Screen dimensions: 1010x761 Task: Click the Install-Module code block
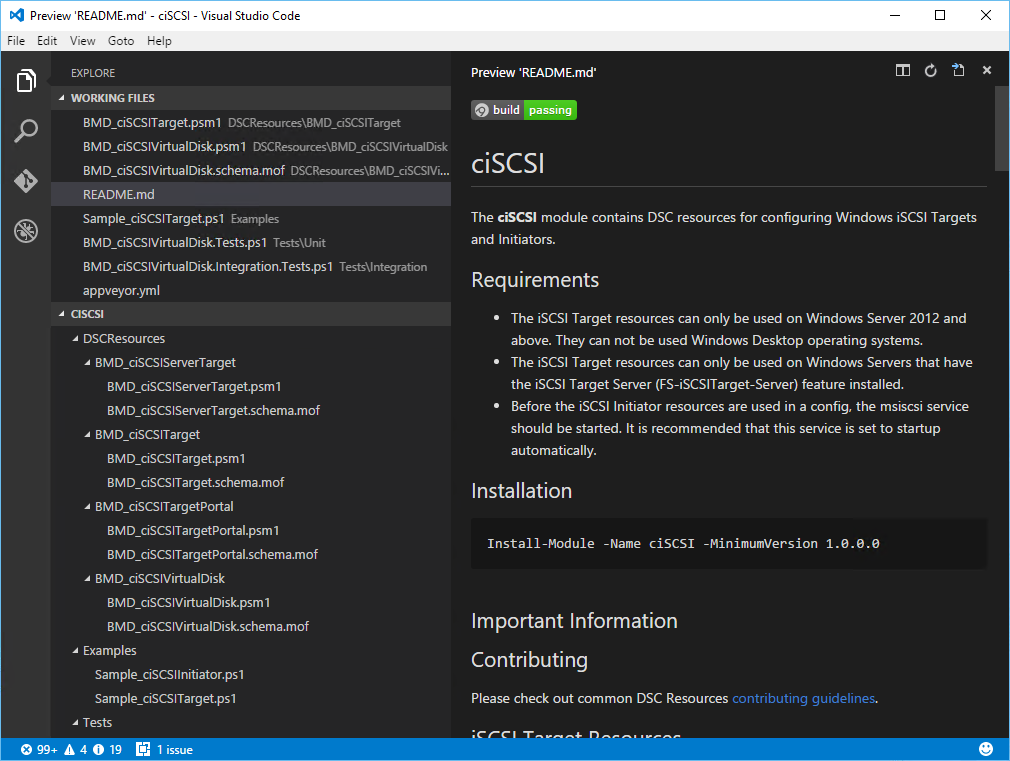[x=729, y=544]
